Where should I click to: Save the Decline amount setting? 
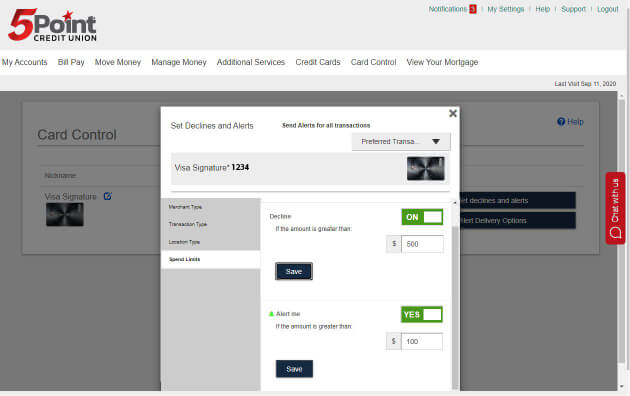[294, 271]
